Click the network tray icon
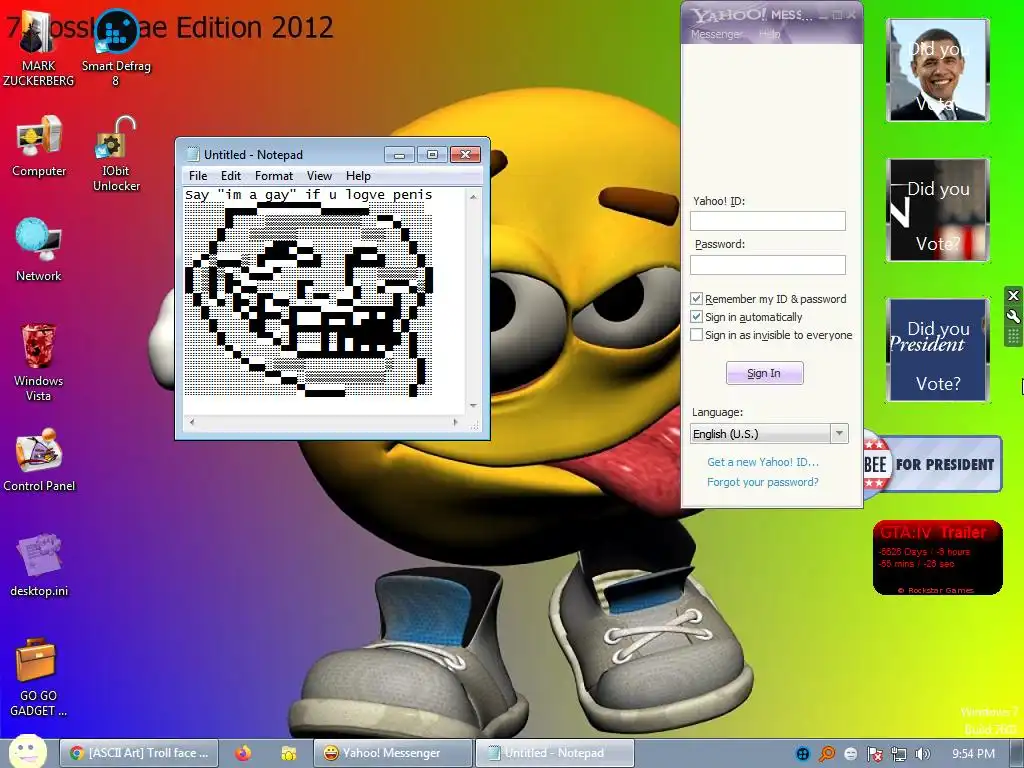This screenshot has height=768, width=1024. (x=899, y=754)
